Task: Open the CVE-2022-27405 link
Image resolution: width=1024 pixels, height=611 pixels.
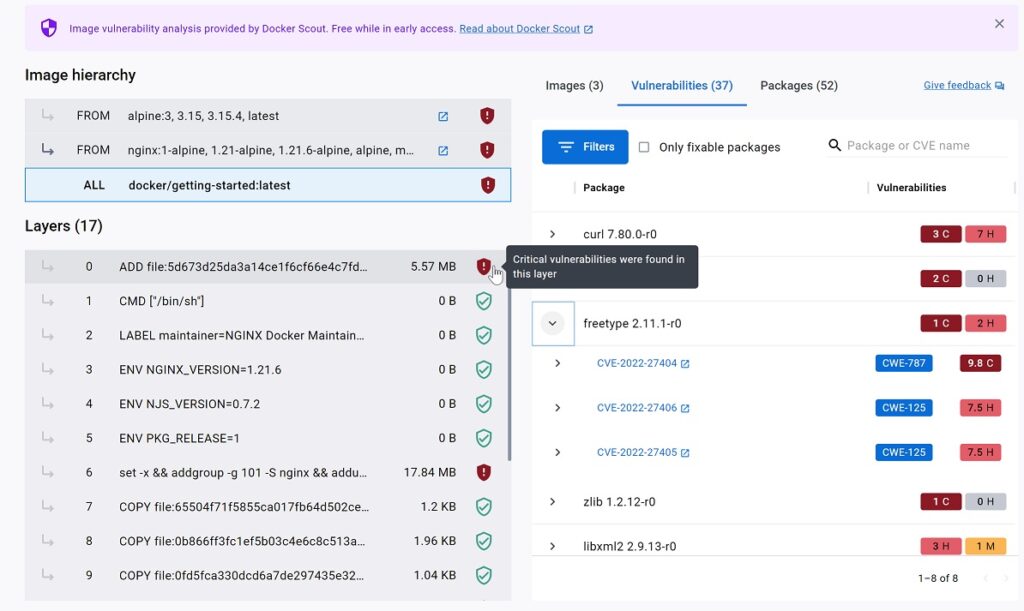Action: 643,452
